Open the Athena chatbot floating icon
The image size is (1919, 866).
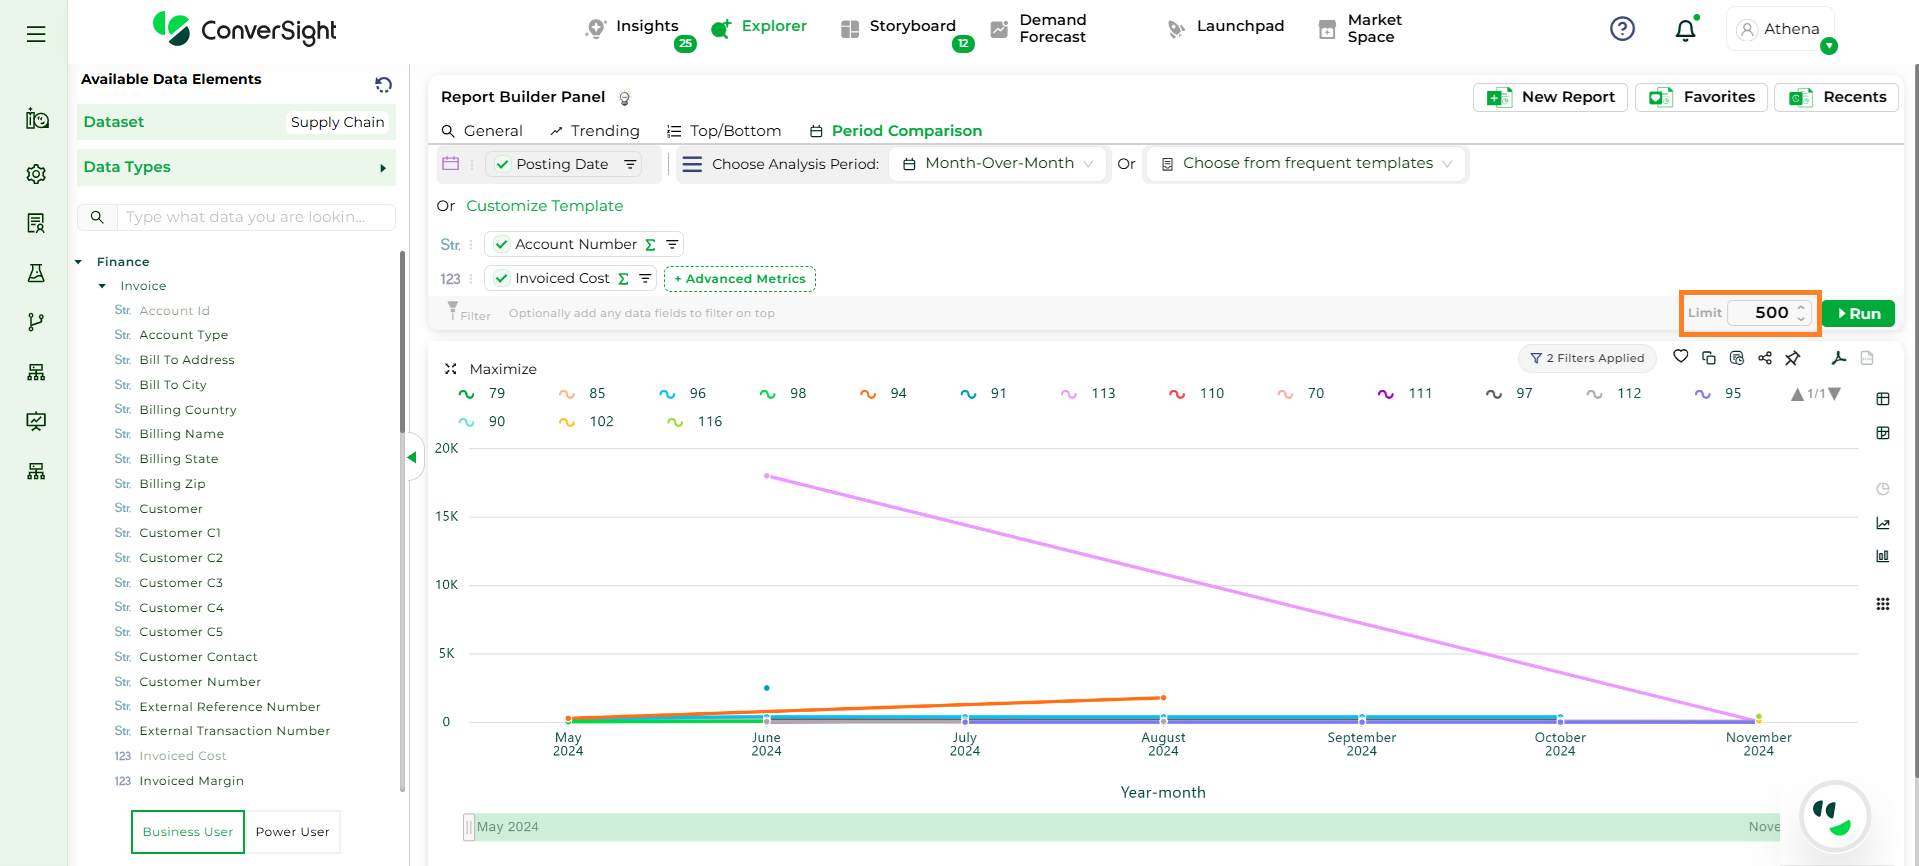(1834, 816)
